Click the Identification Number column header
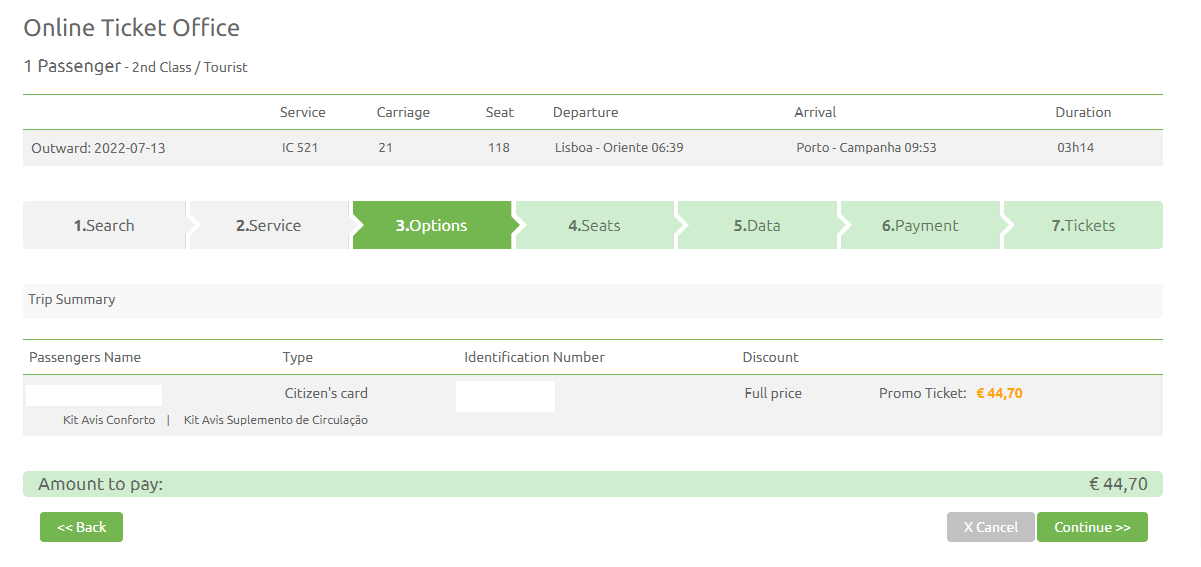 point(534,357)
